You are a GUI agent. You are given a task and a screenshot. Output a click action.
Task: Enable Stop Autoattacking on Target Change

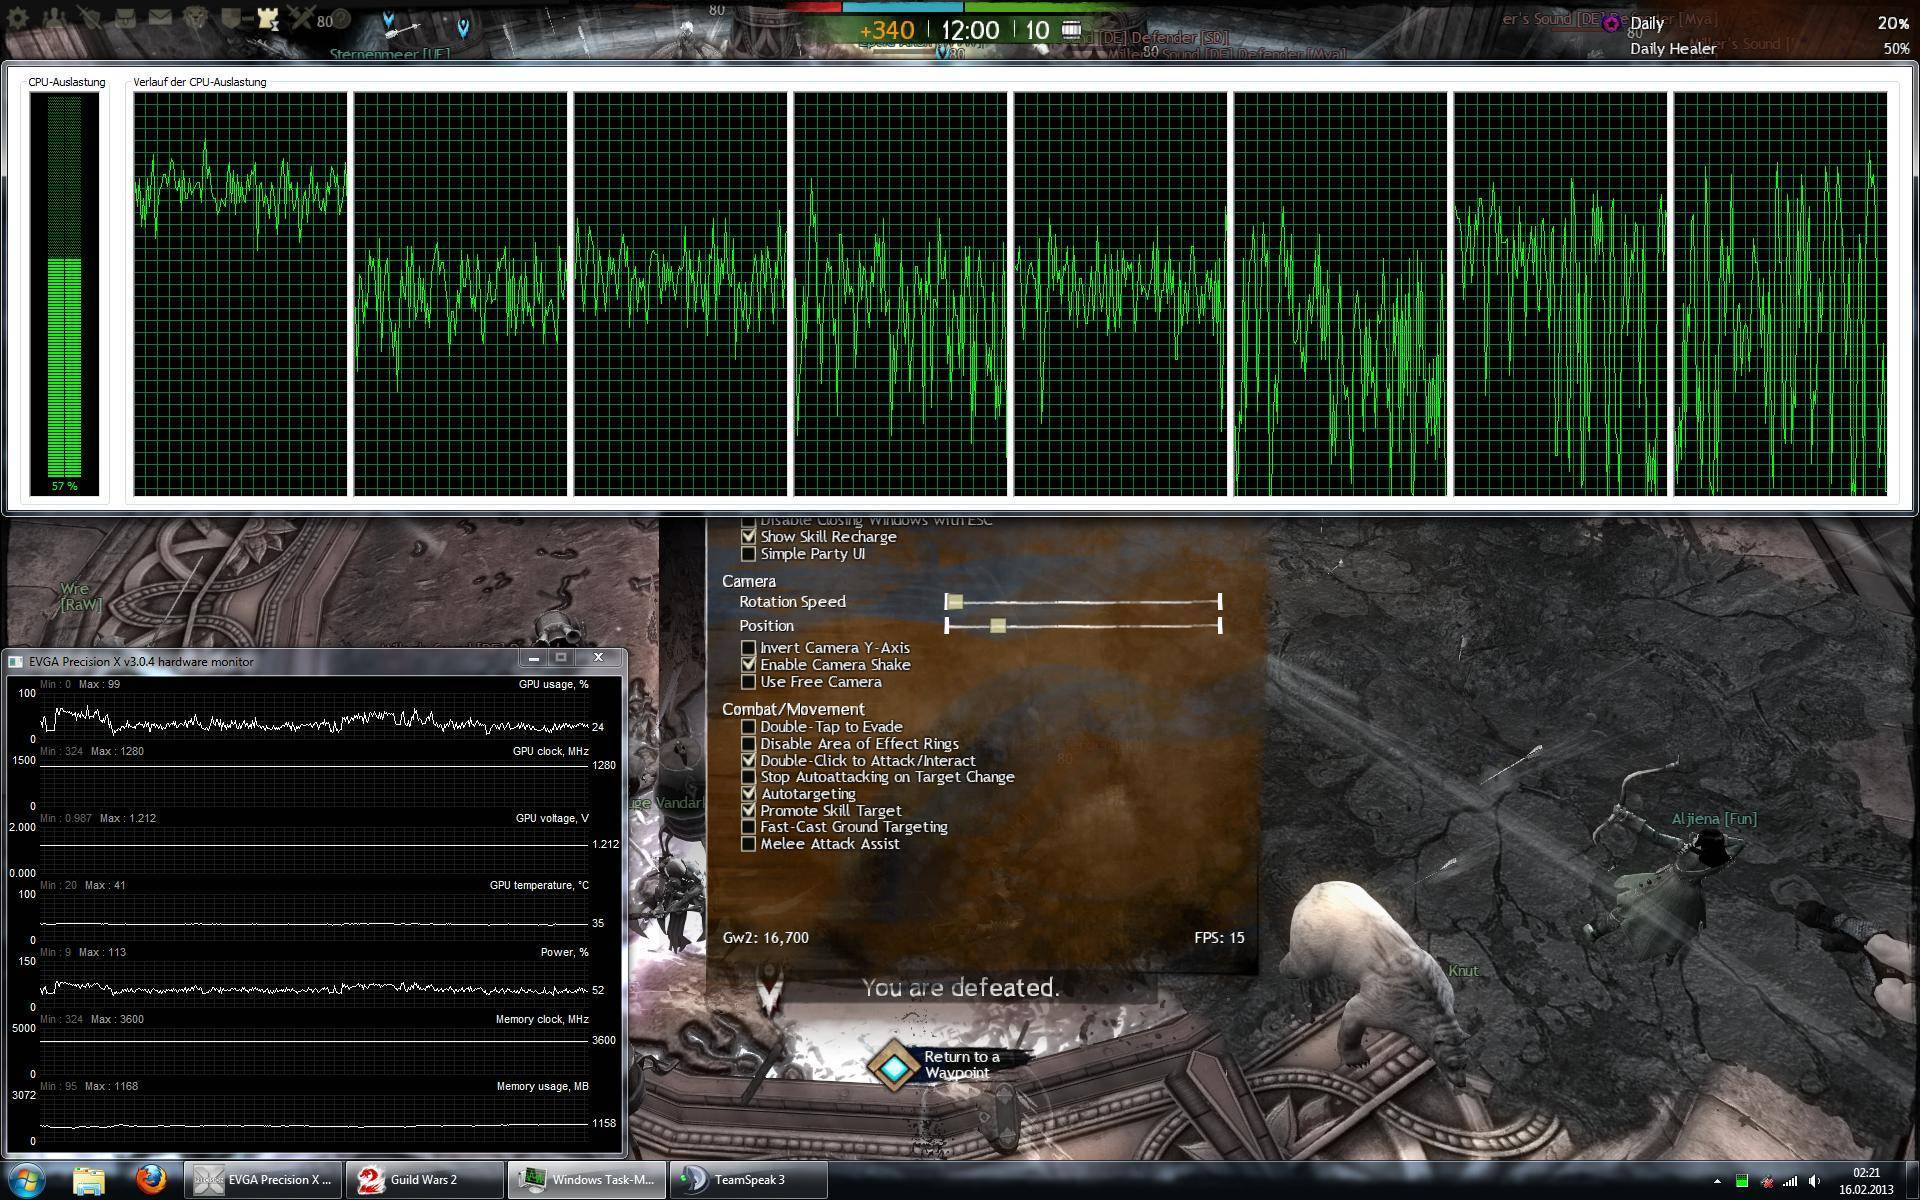click(748, 777)
